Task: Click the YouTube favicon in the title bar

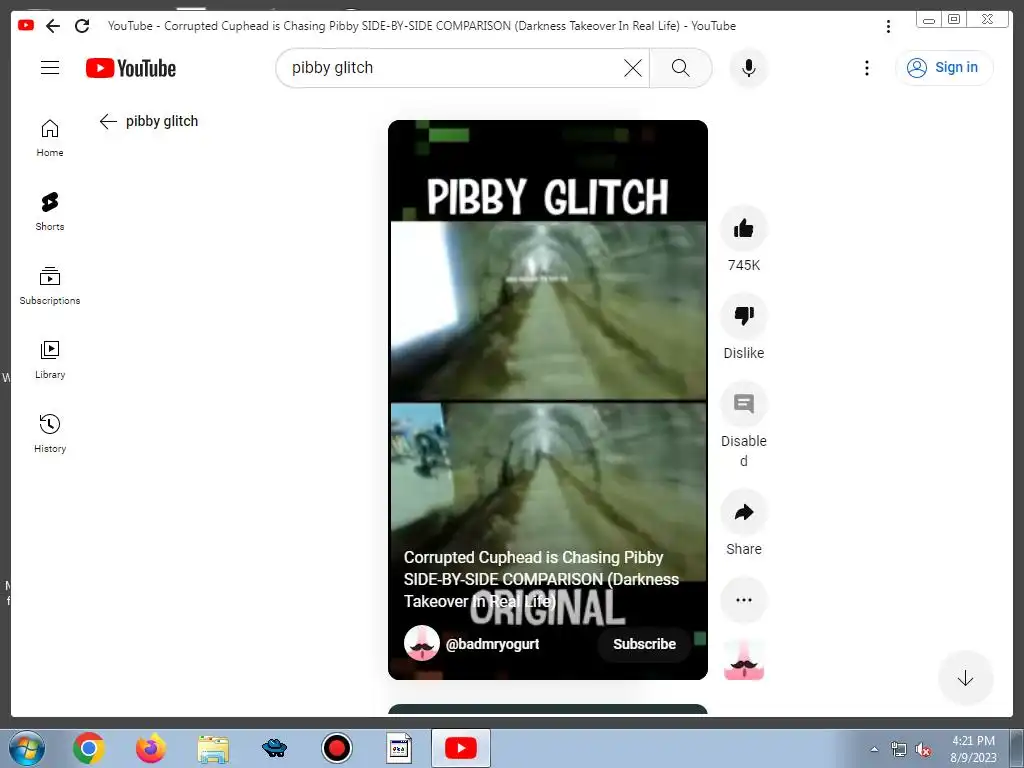Action: 26,25
